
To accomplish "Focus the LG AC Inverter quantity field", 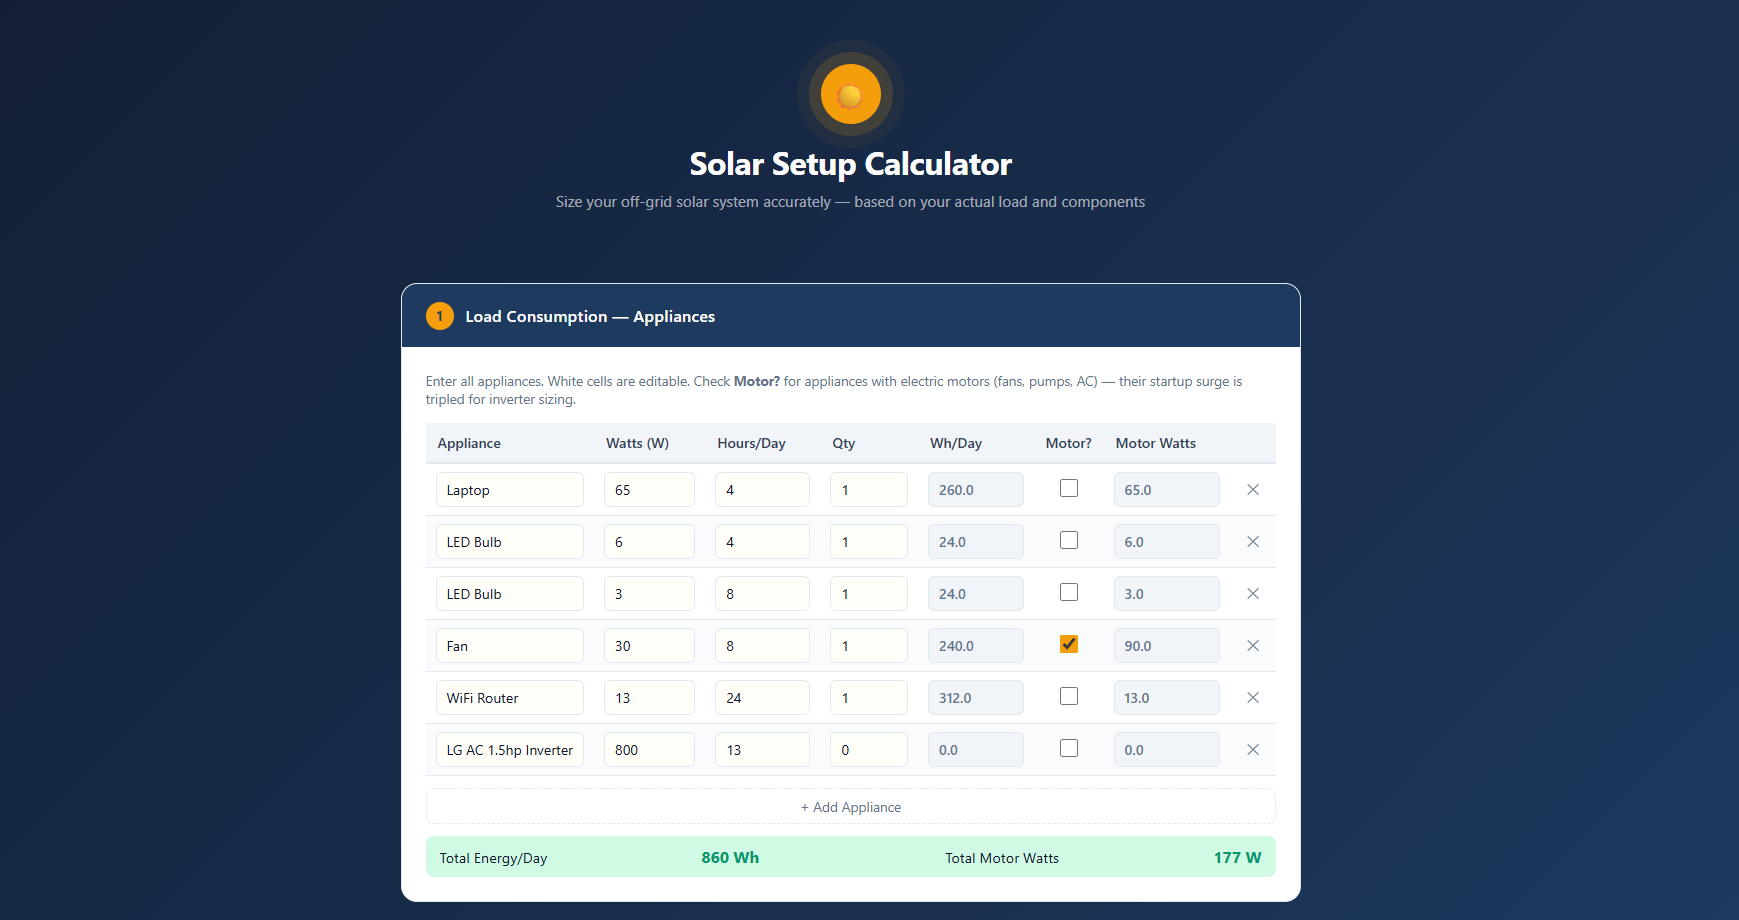I will [x=868, y=750].
